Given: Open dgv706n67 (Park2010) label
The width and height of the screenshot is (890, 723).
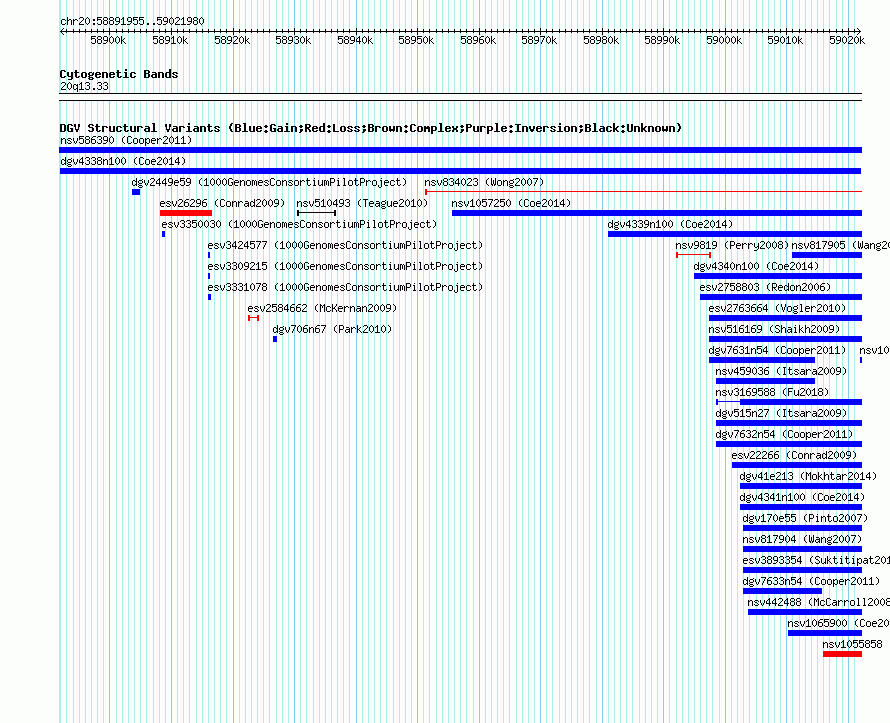Looking at the screenshot, I should (x=332, y=329).
